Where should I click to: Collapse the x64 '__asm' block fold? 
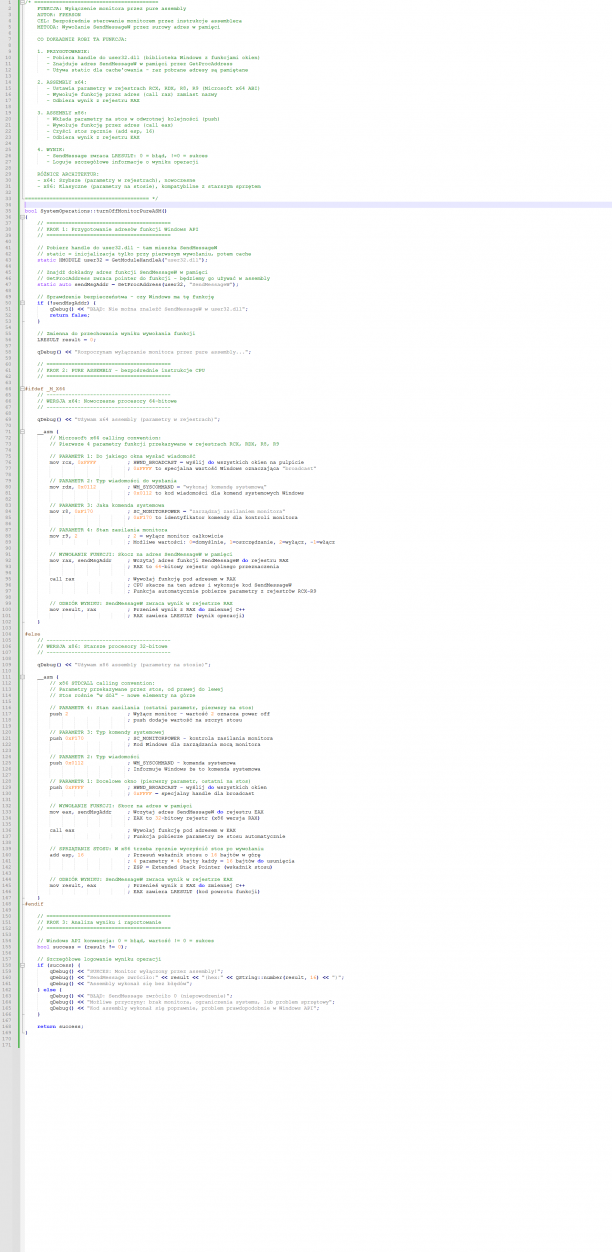21,431
